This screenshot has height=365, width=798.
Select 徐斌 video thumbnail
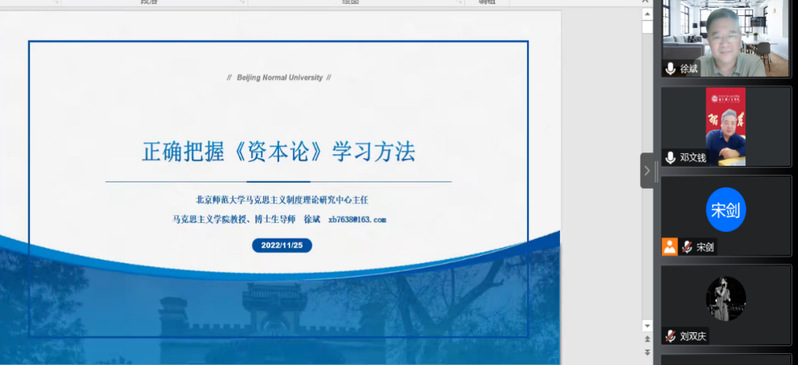(x=726, y=38)
